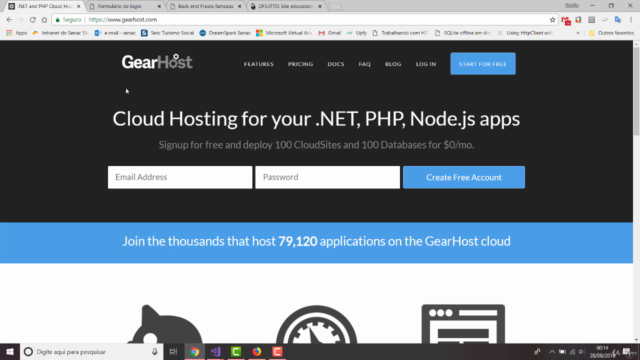Screen dimensions: 640x360
Task: Click the START FOR FREE button
Action: click(x=483, y=64)
